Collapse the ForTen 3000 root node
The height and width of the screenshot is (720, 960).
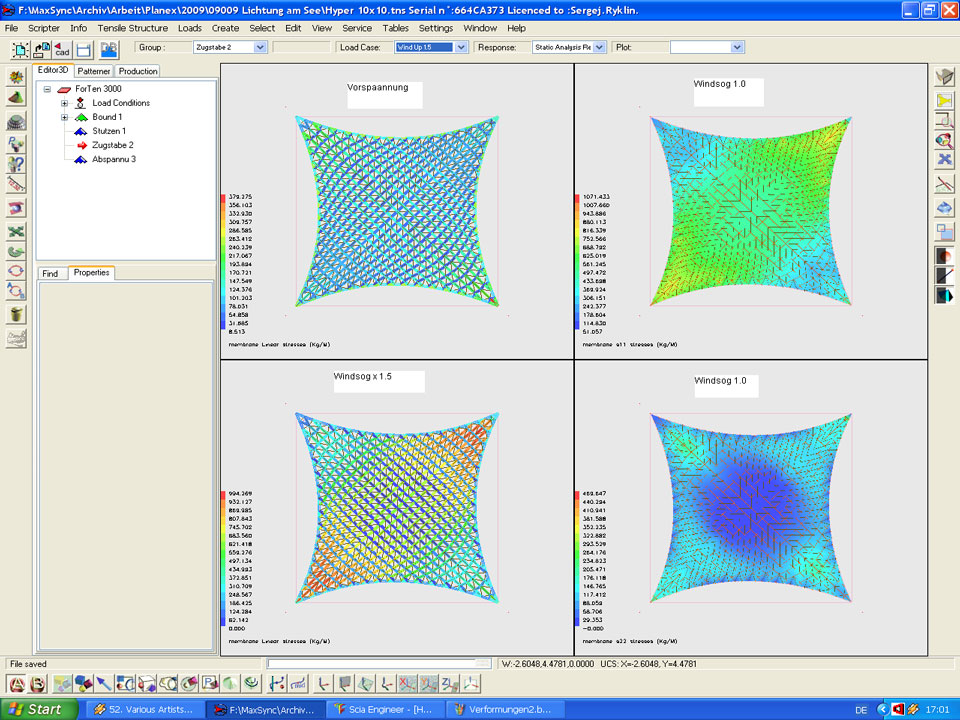(x=47, y=89)
